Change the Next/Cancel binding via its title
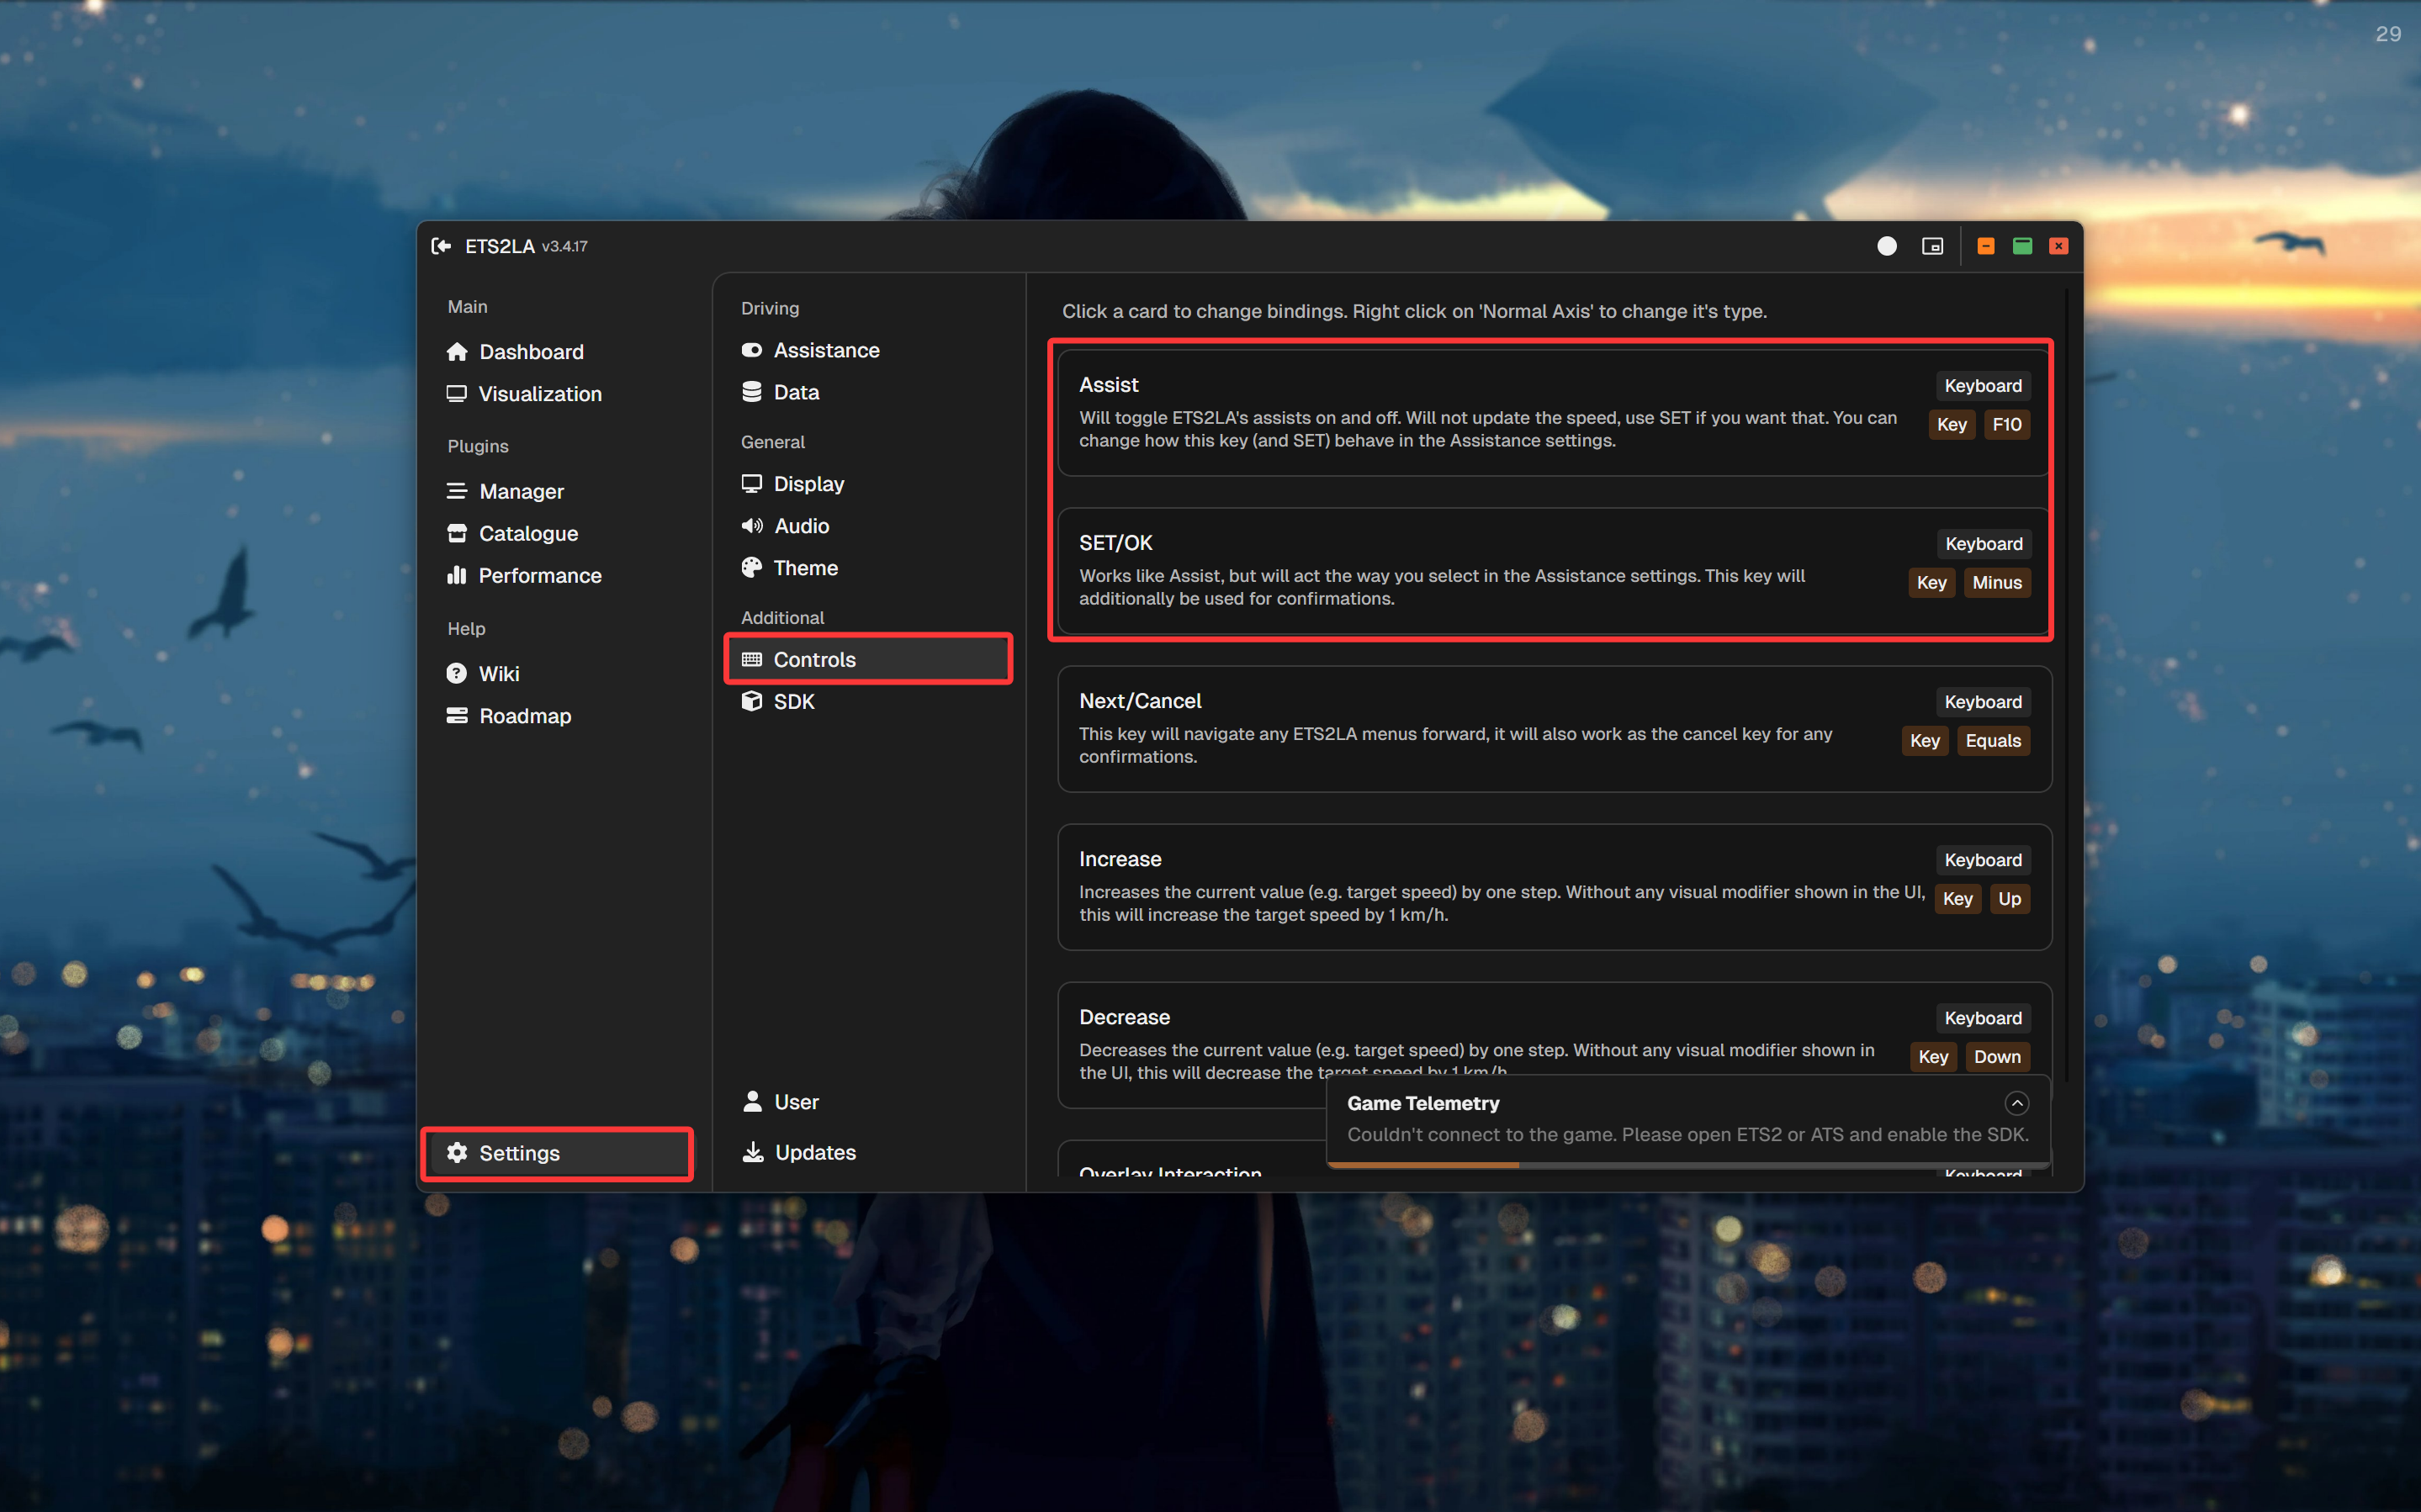Viewport: 2421px width, 1512px height. (x=1140, y=701)
